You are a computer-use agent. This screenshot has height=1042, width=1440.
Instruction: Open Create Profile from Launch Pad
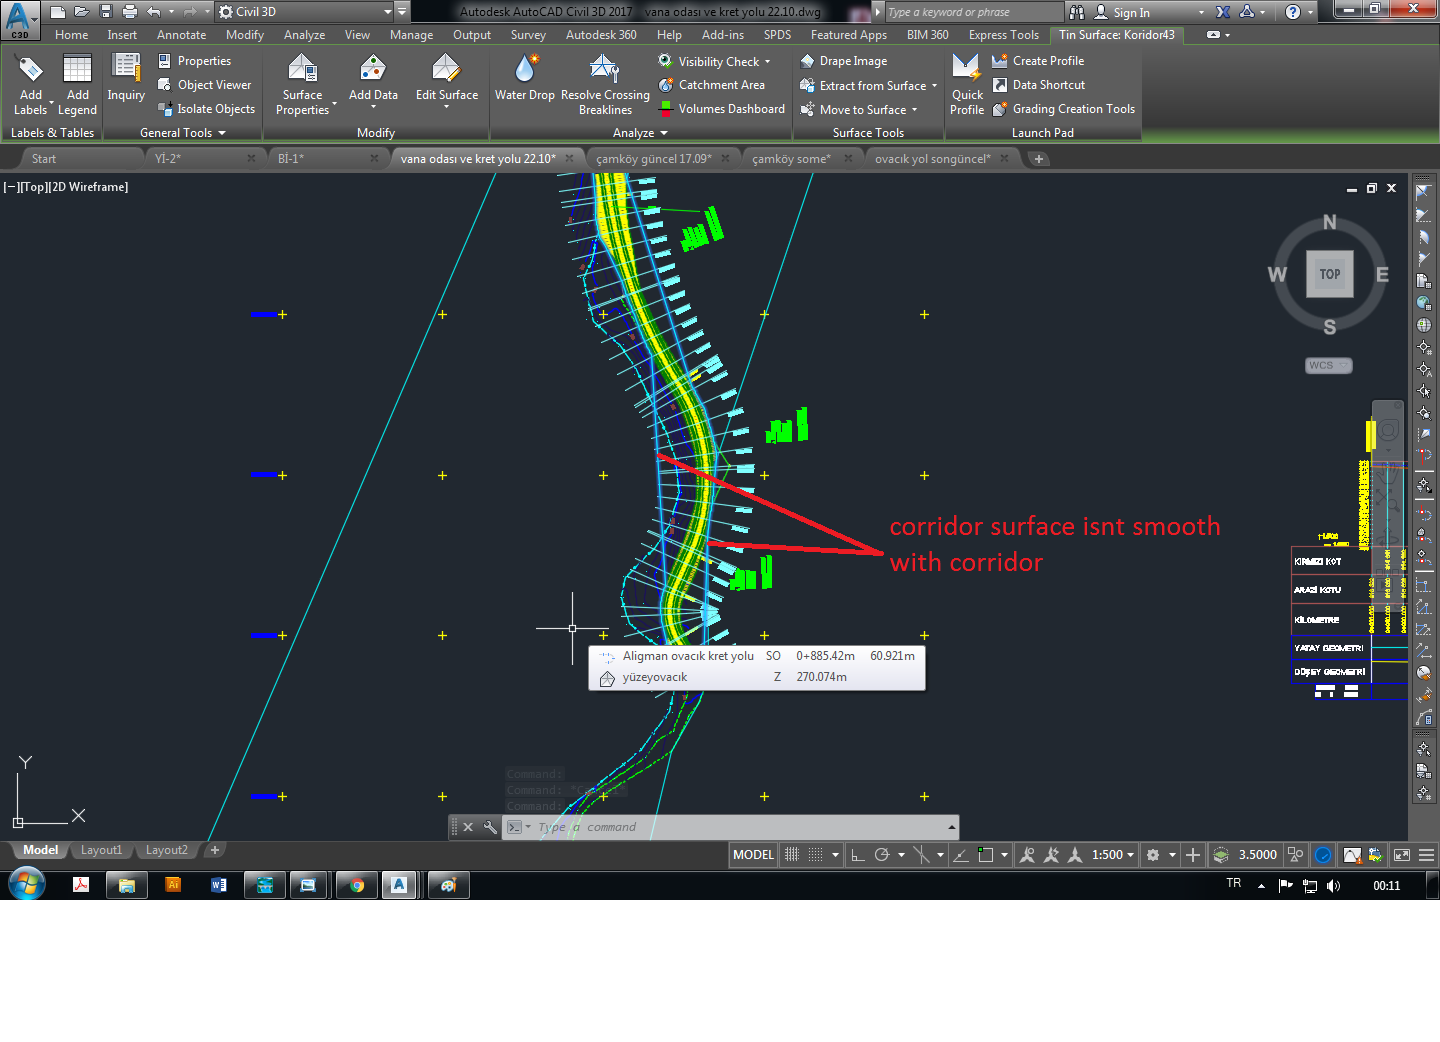click(x=1047, y=60)
